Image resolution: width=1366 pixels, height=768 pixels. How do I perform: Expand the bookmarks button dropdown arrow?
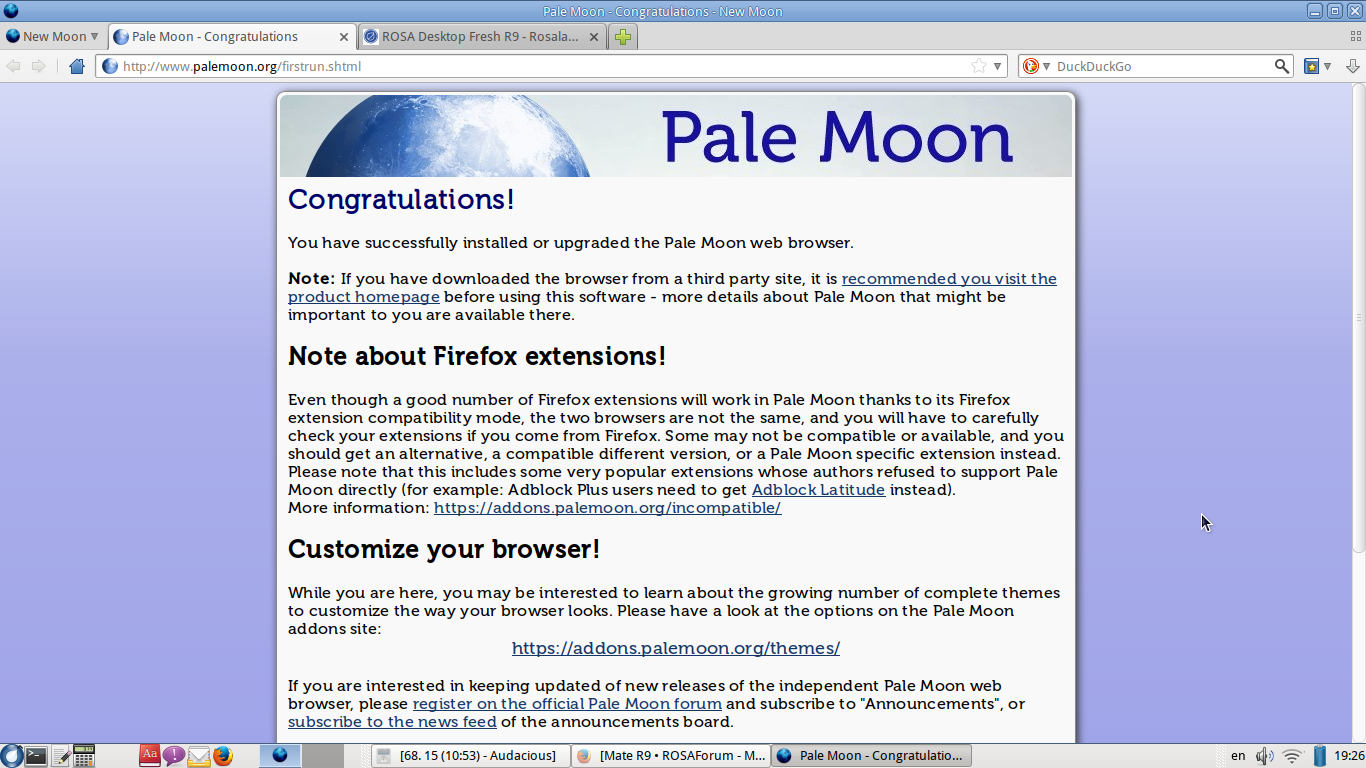click(1327, 66)
